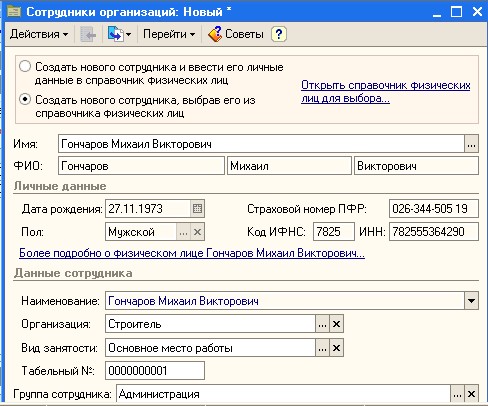Open the calendar picker for birth date
The height and width of the screenshot is (406, 488).
(197, 209)
